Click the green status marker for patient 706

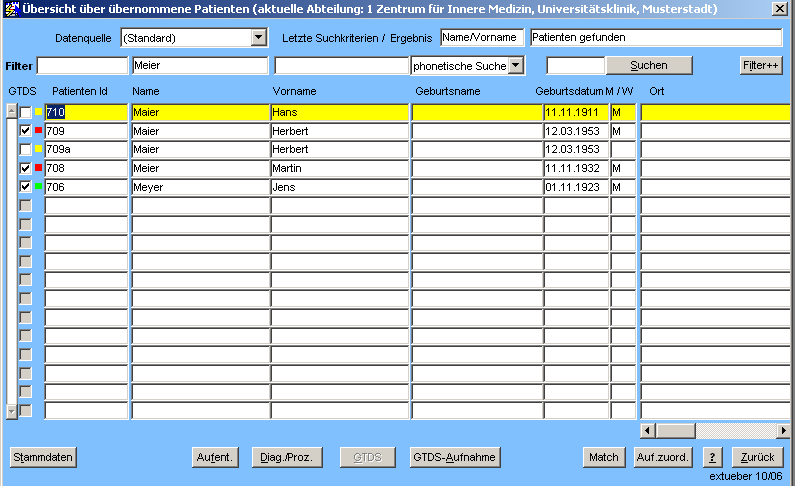(39, 187)
